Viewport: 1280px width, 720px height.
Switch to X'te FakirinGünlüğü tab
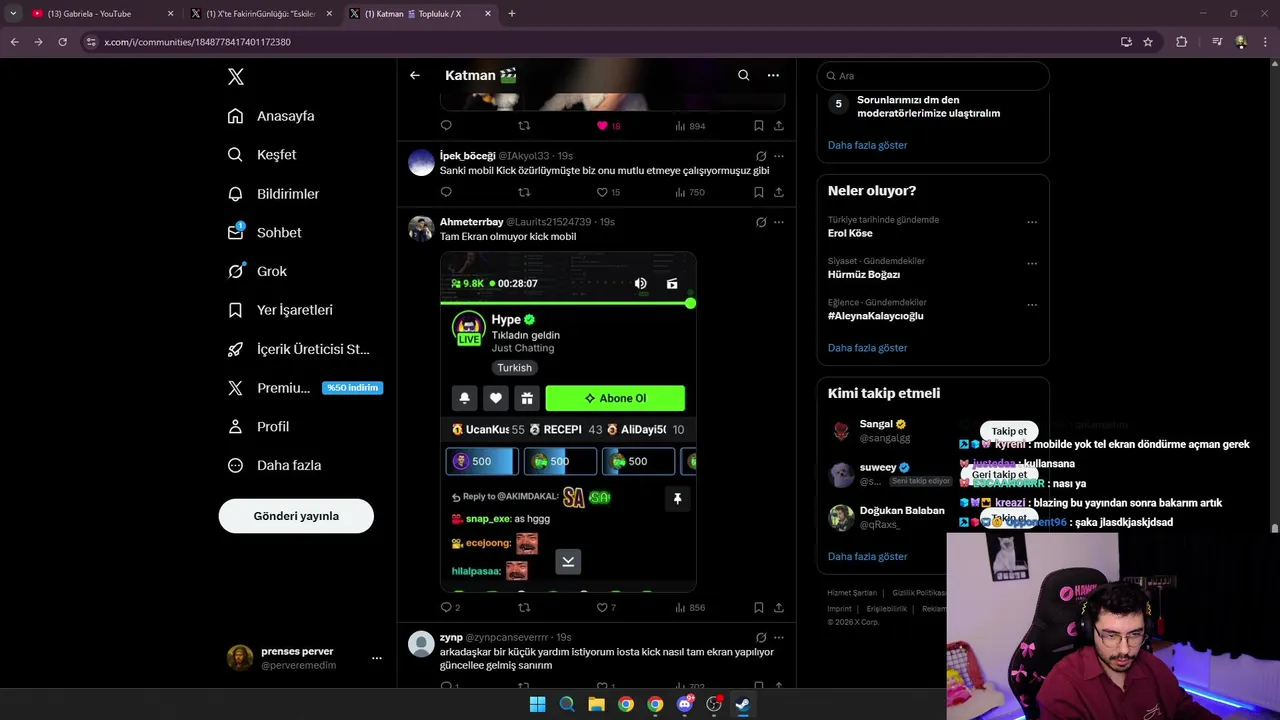[x=260, y=14]
